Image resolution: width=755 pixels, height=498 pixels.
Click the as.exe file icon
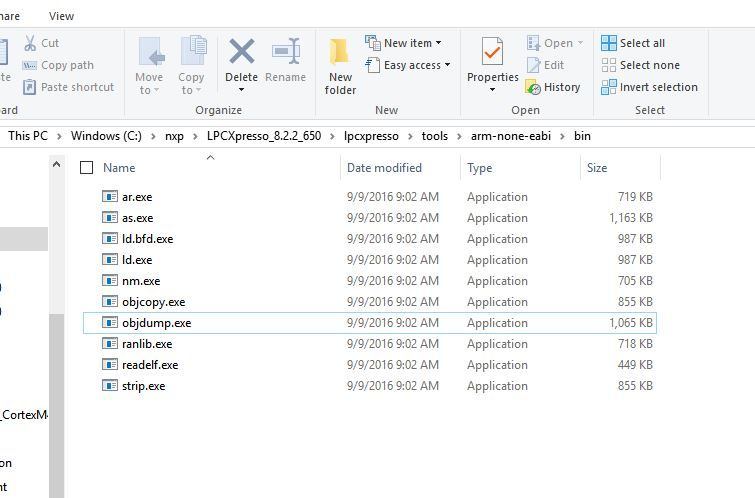coord(110,218)
